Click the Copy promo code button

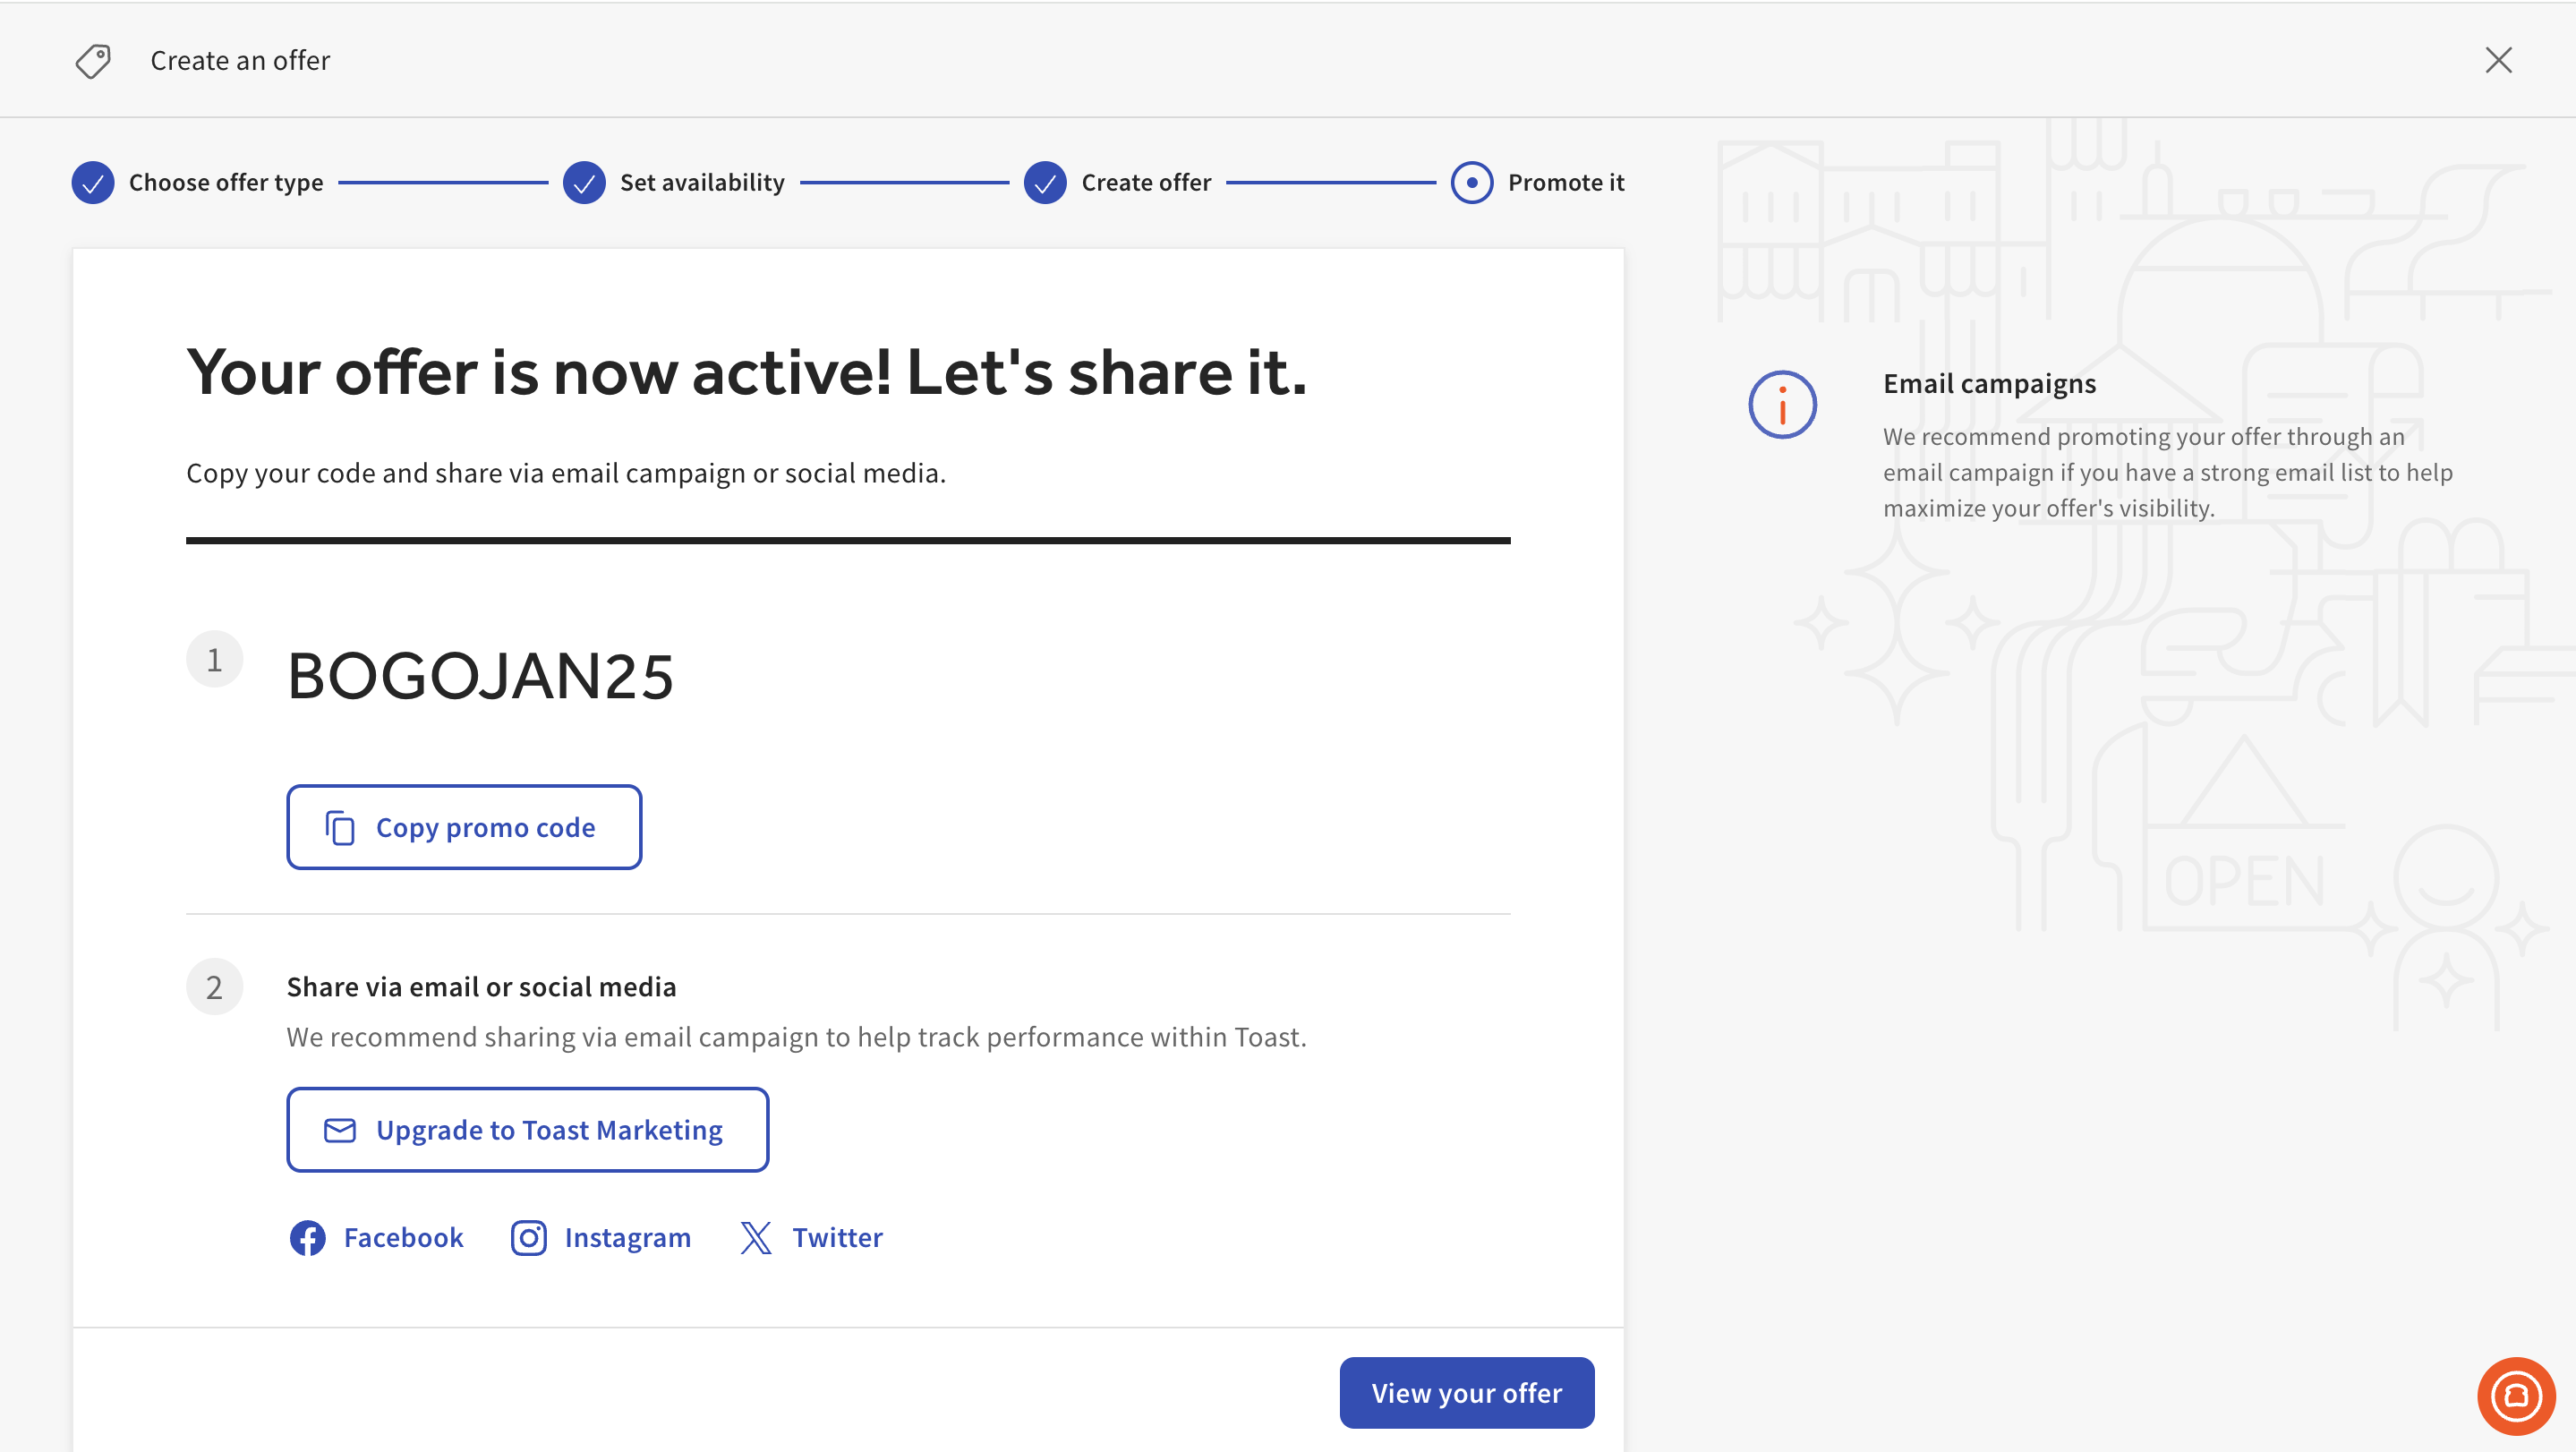(x=464, y=827)
